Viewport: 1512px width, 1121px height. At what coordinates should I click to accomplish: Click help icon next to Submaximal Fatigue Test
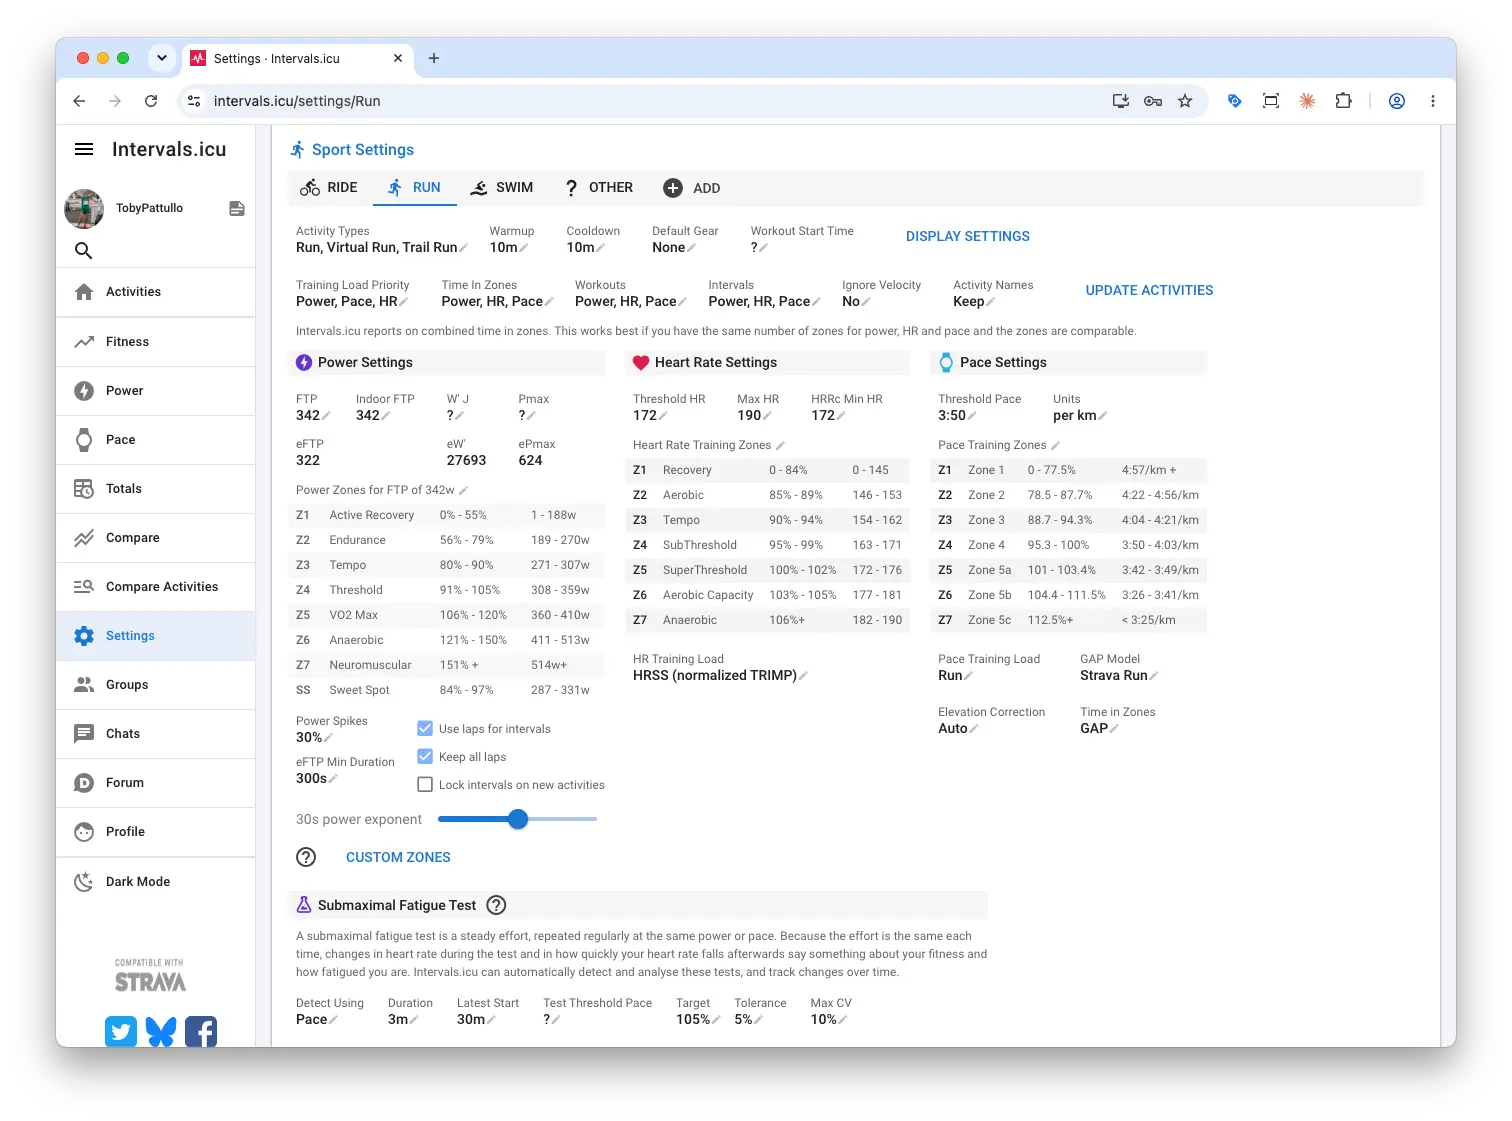click(x=496, y=905)
